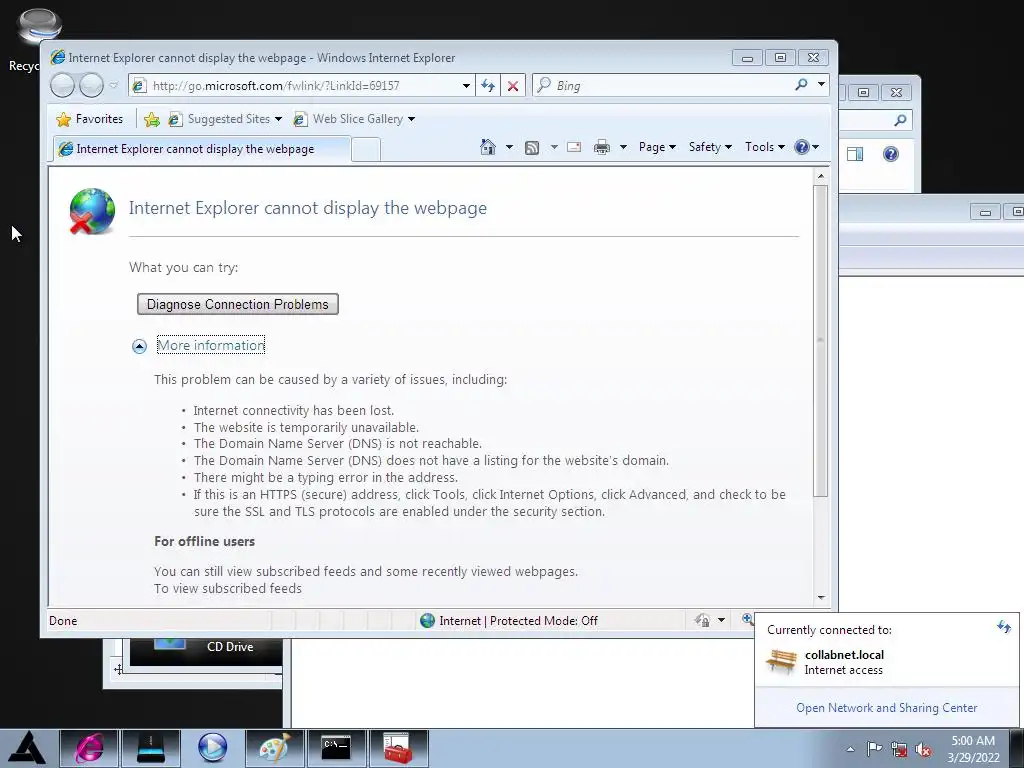Image resolution: width=1024 pixels, height=768 pixels.
Task: Click the Internet Protected Mode status zone
Action: point(509,620)
